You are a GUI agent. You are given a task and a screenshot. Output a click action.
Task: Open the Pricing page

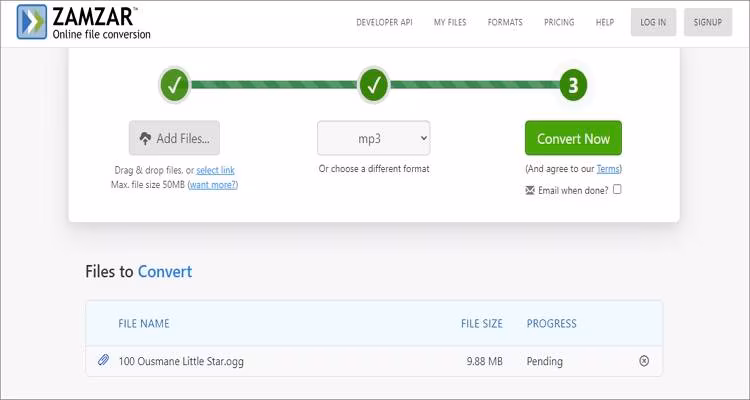559,22
